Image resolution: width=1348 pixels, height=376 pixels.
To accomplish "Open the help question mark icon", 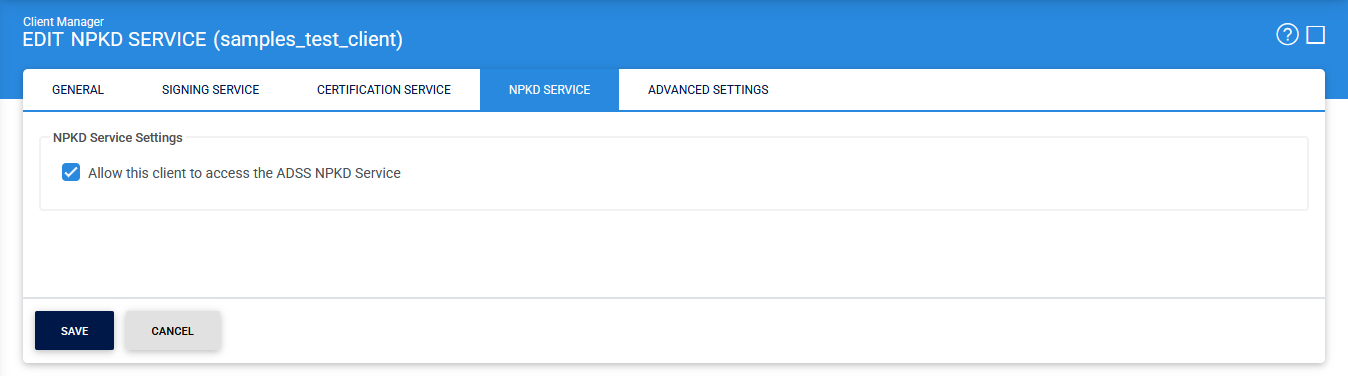I will tap(1287, 35).
